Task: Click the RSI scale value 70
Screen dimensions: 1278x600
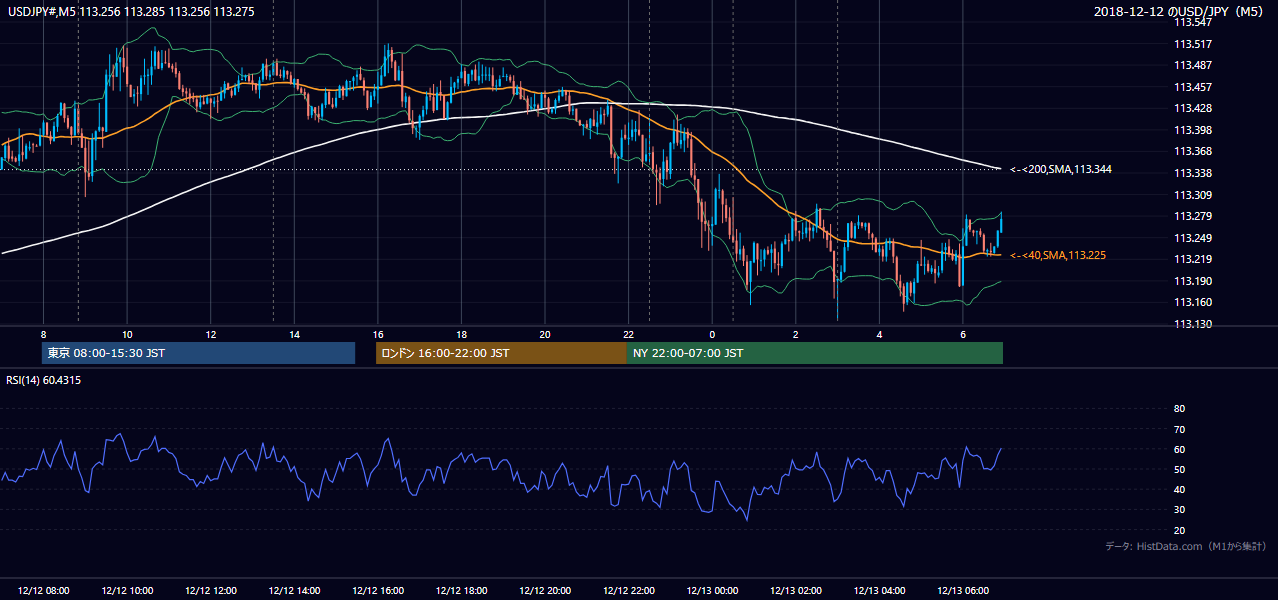Action: 1179,429
